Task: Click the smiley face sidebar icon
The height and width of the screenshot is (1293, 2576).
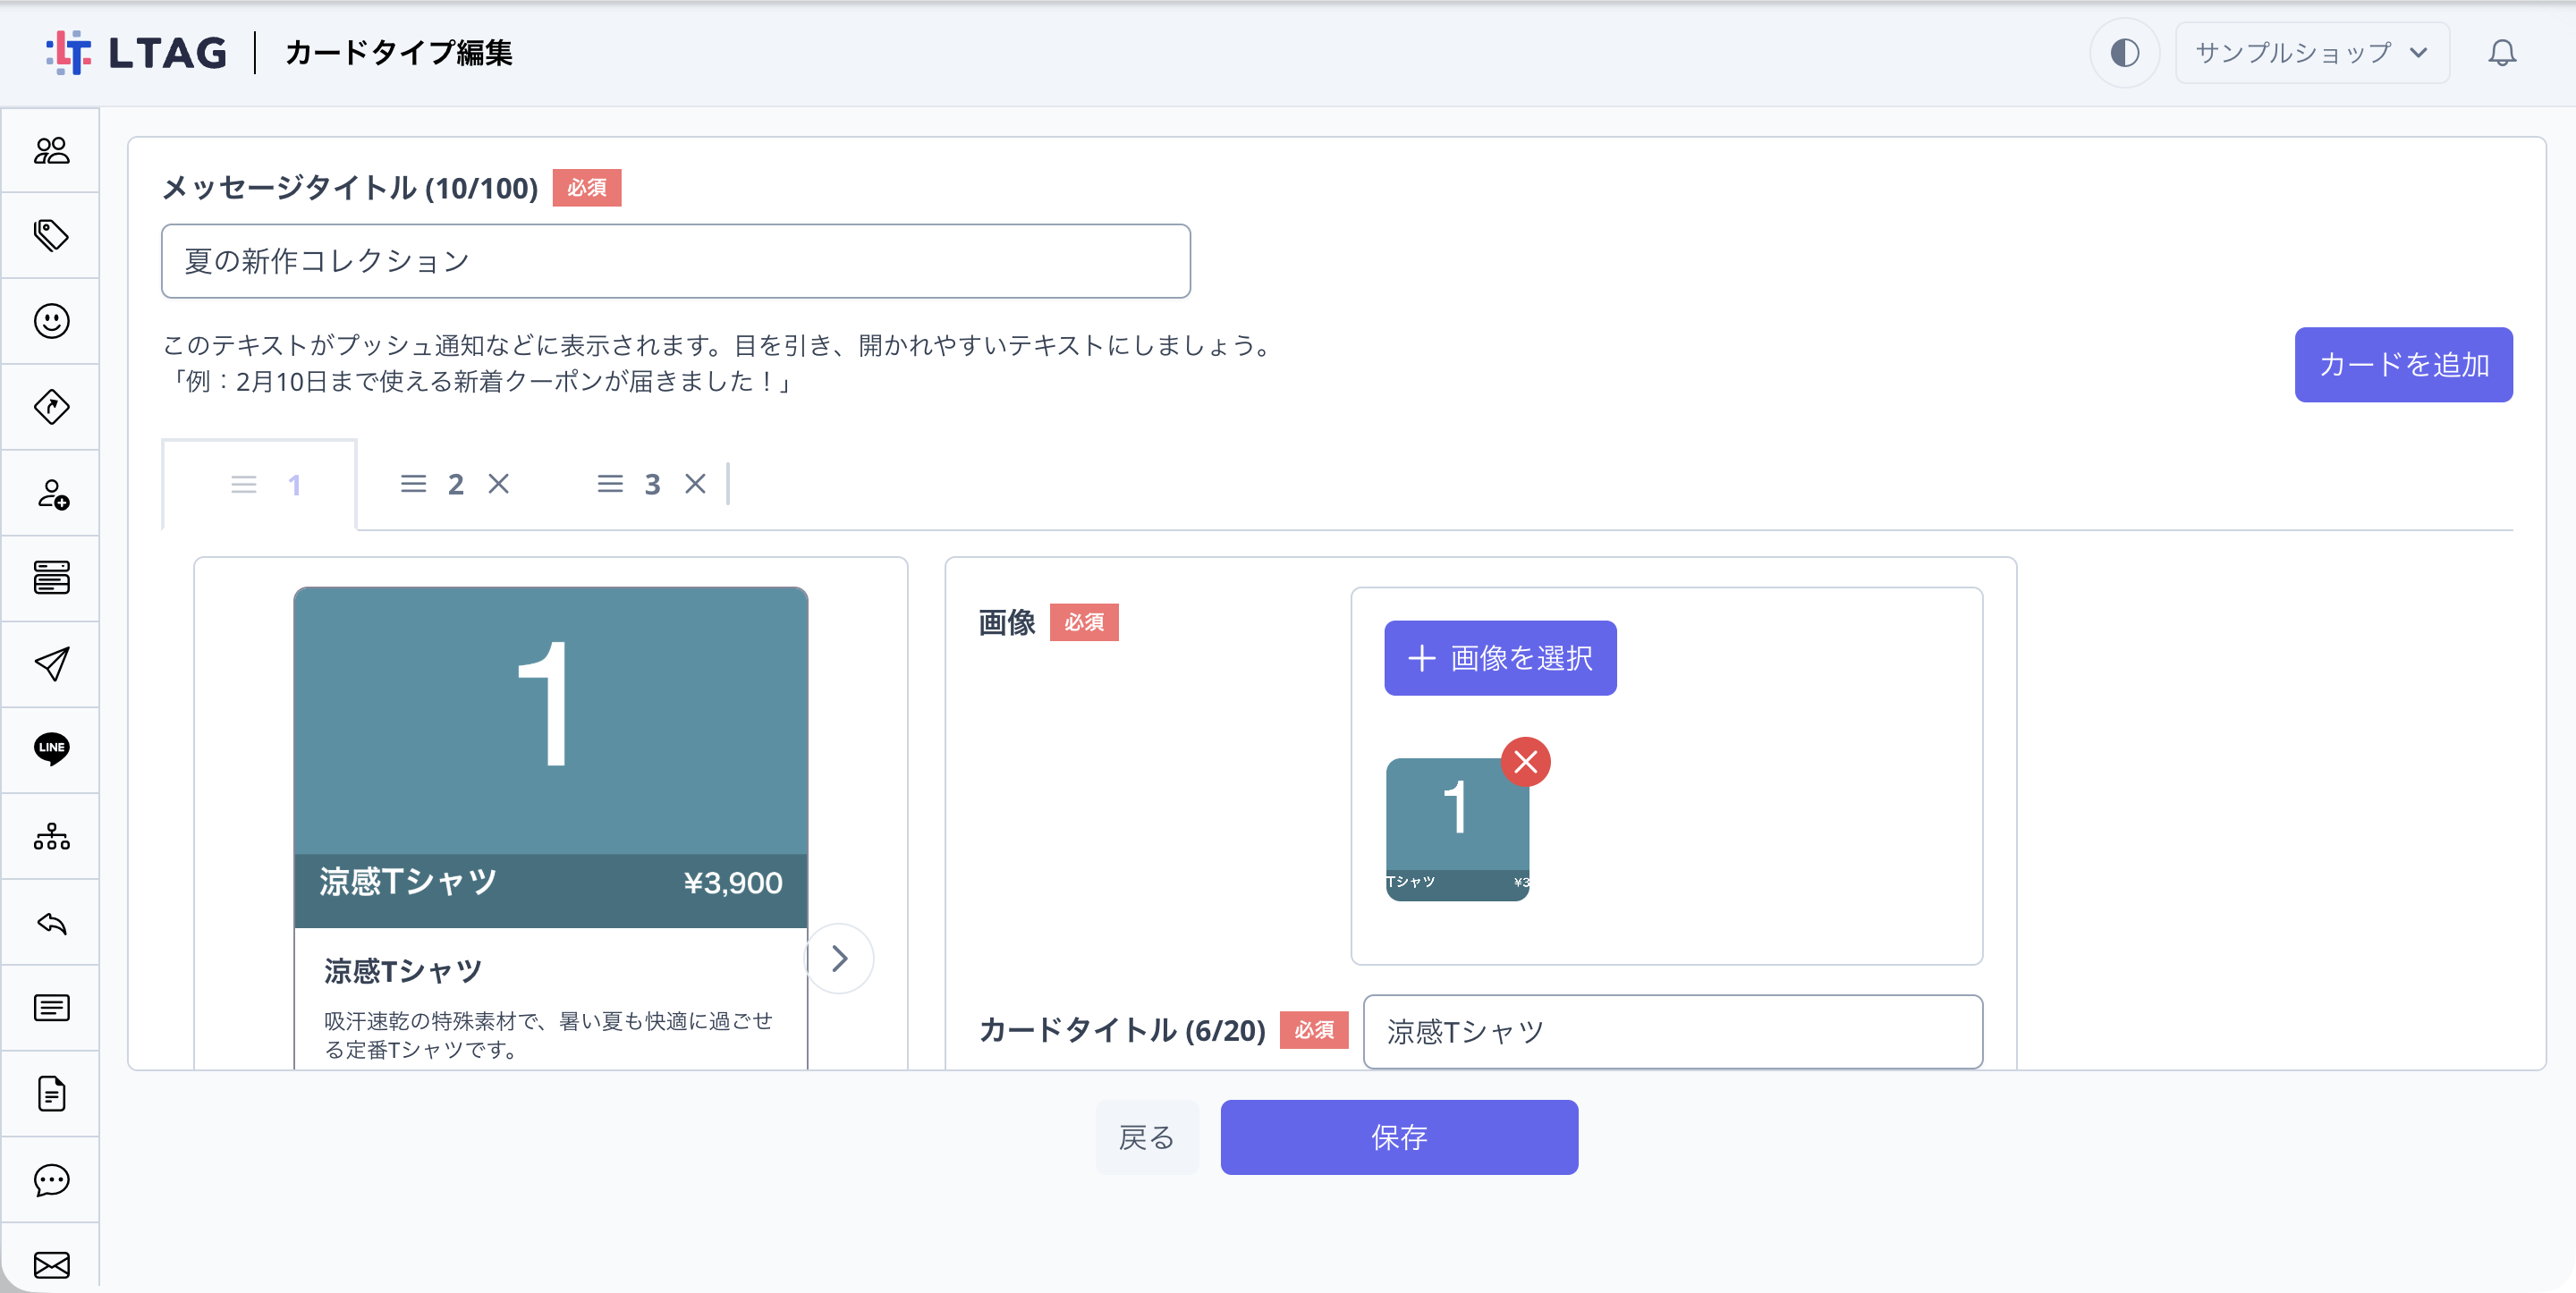Action: point(51,321)
